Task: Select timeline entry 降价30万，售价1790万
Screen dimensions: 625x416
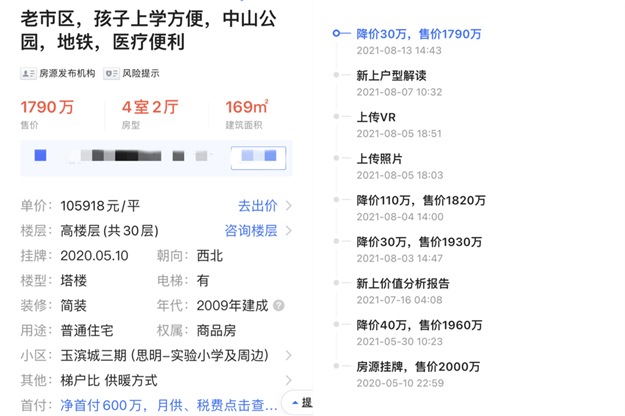Action: (419, 34)
